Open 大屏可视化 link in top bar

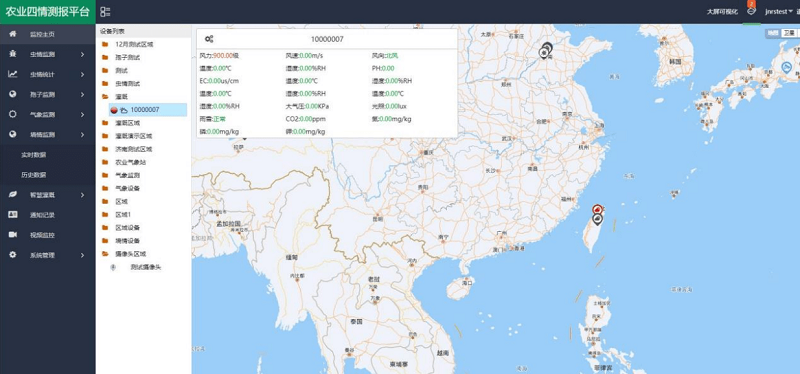pyautogui.click(x=722, y=12)
